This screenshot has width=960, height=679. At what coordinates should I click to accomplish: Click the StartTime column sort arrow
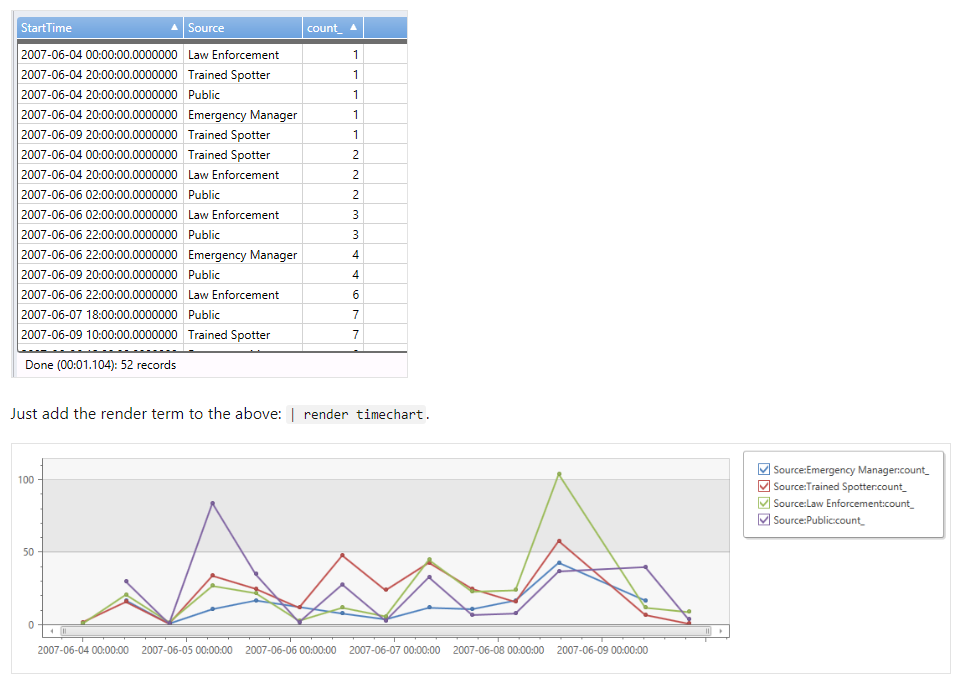pos(174,27)
